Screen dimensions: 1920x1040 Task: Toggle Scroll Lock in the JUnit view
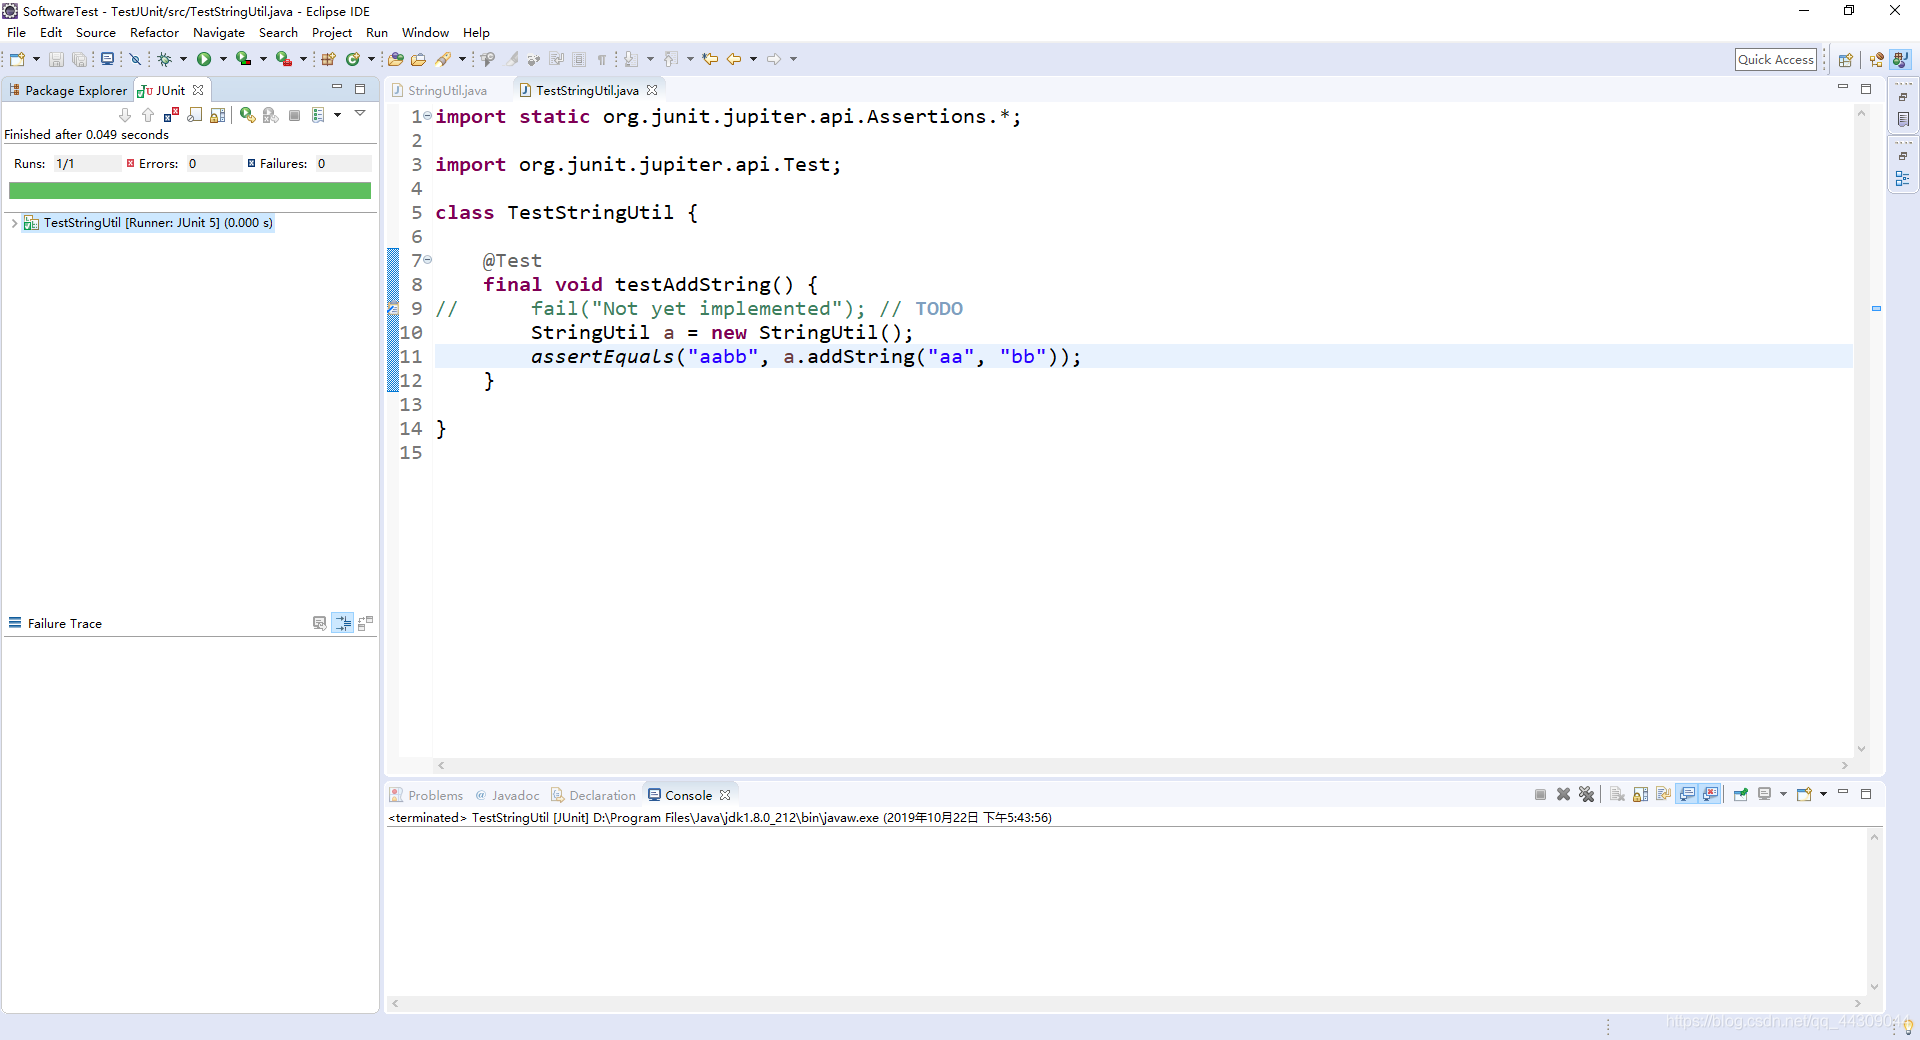tap(194, 115)
